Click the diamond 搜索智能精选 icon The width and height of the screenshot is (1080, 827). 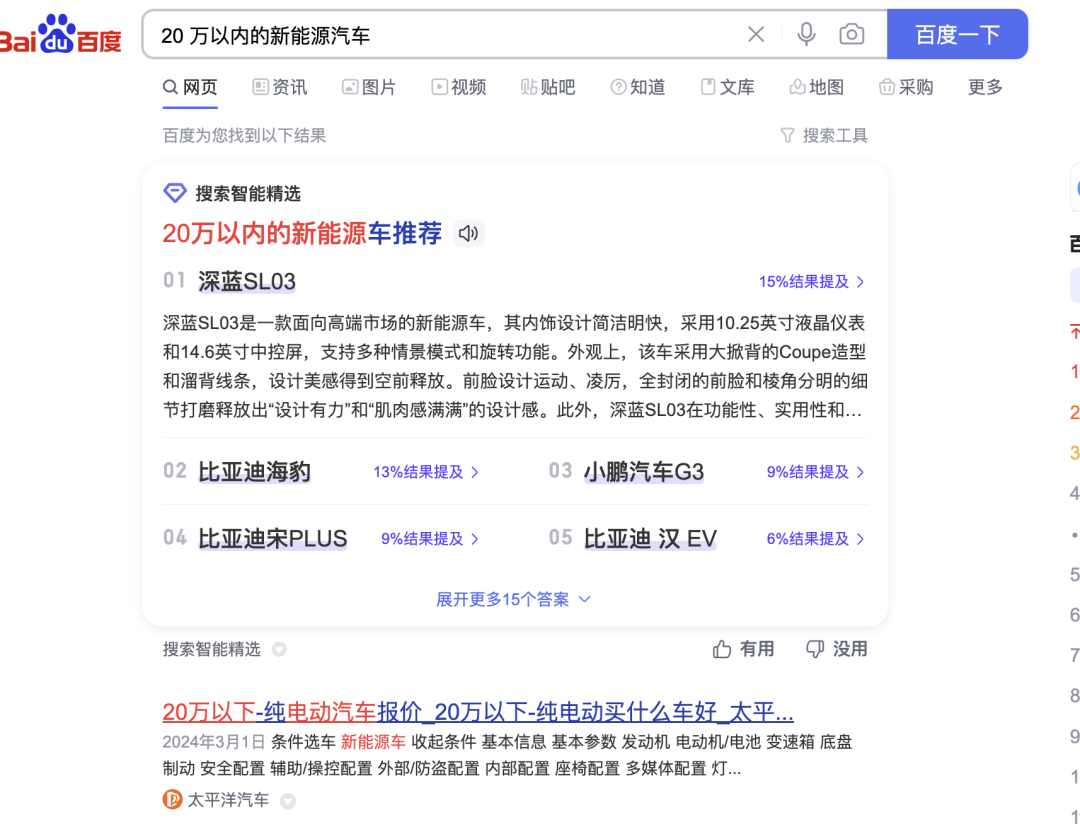[174, 193]
